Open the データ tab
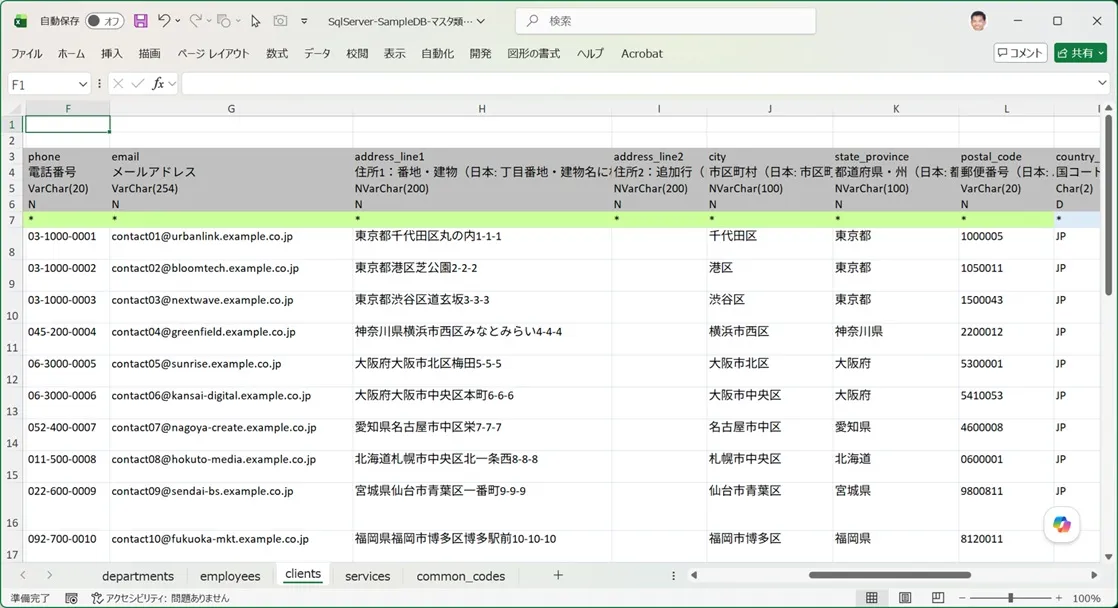Viewport: 1118px width, 608px height. tap(317, 53)
